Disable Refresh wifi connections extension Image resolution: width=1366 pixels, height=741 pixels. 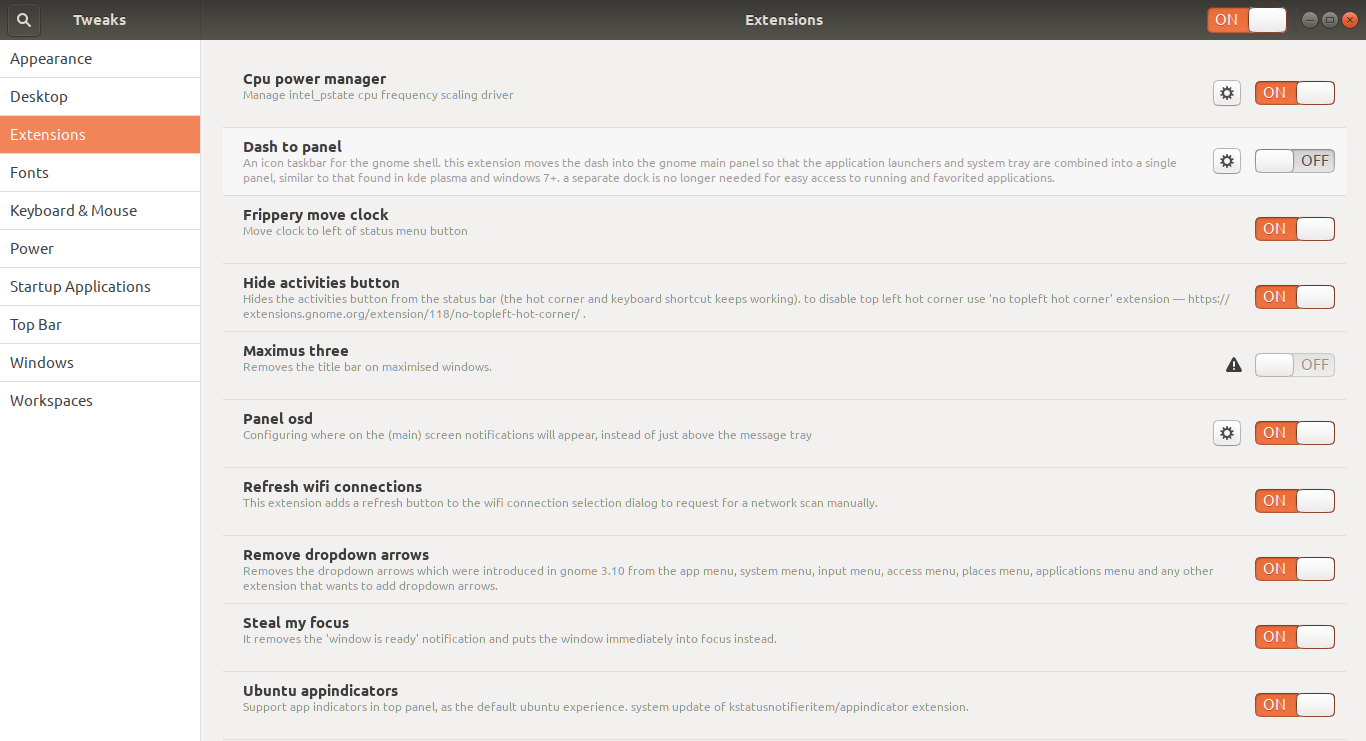pos(1295,501)
